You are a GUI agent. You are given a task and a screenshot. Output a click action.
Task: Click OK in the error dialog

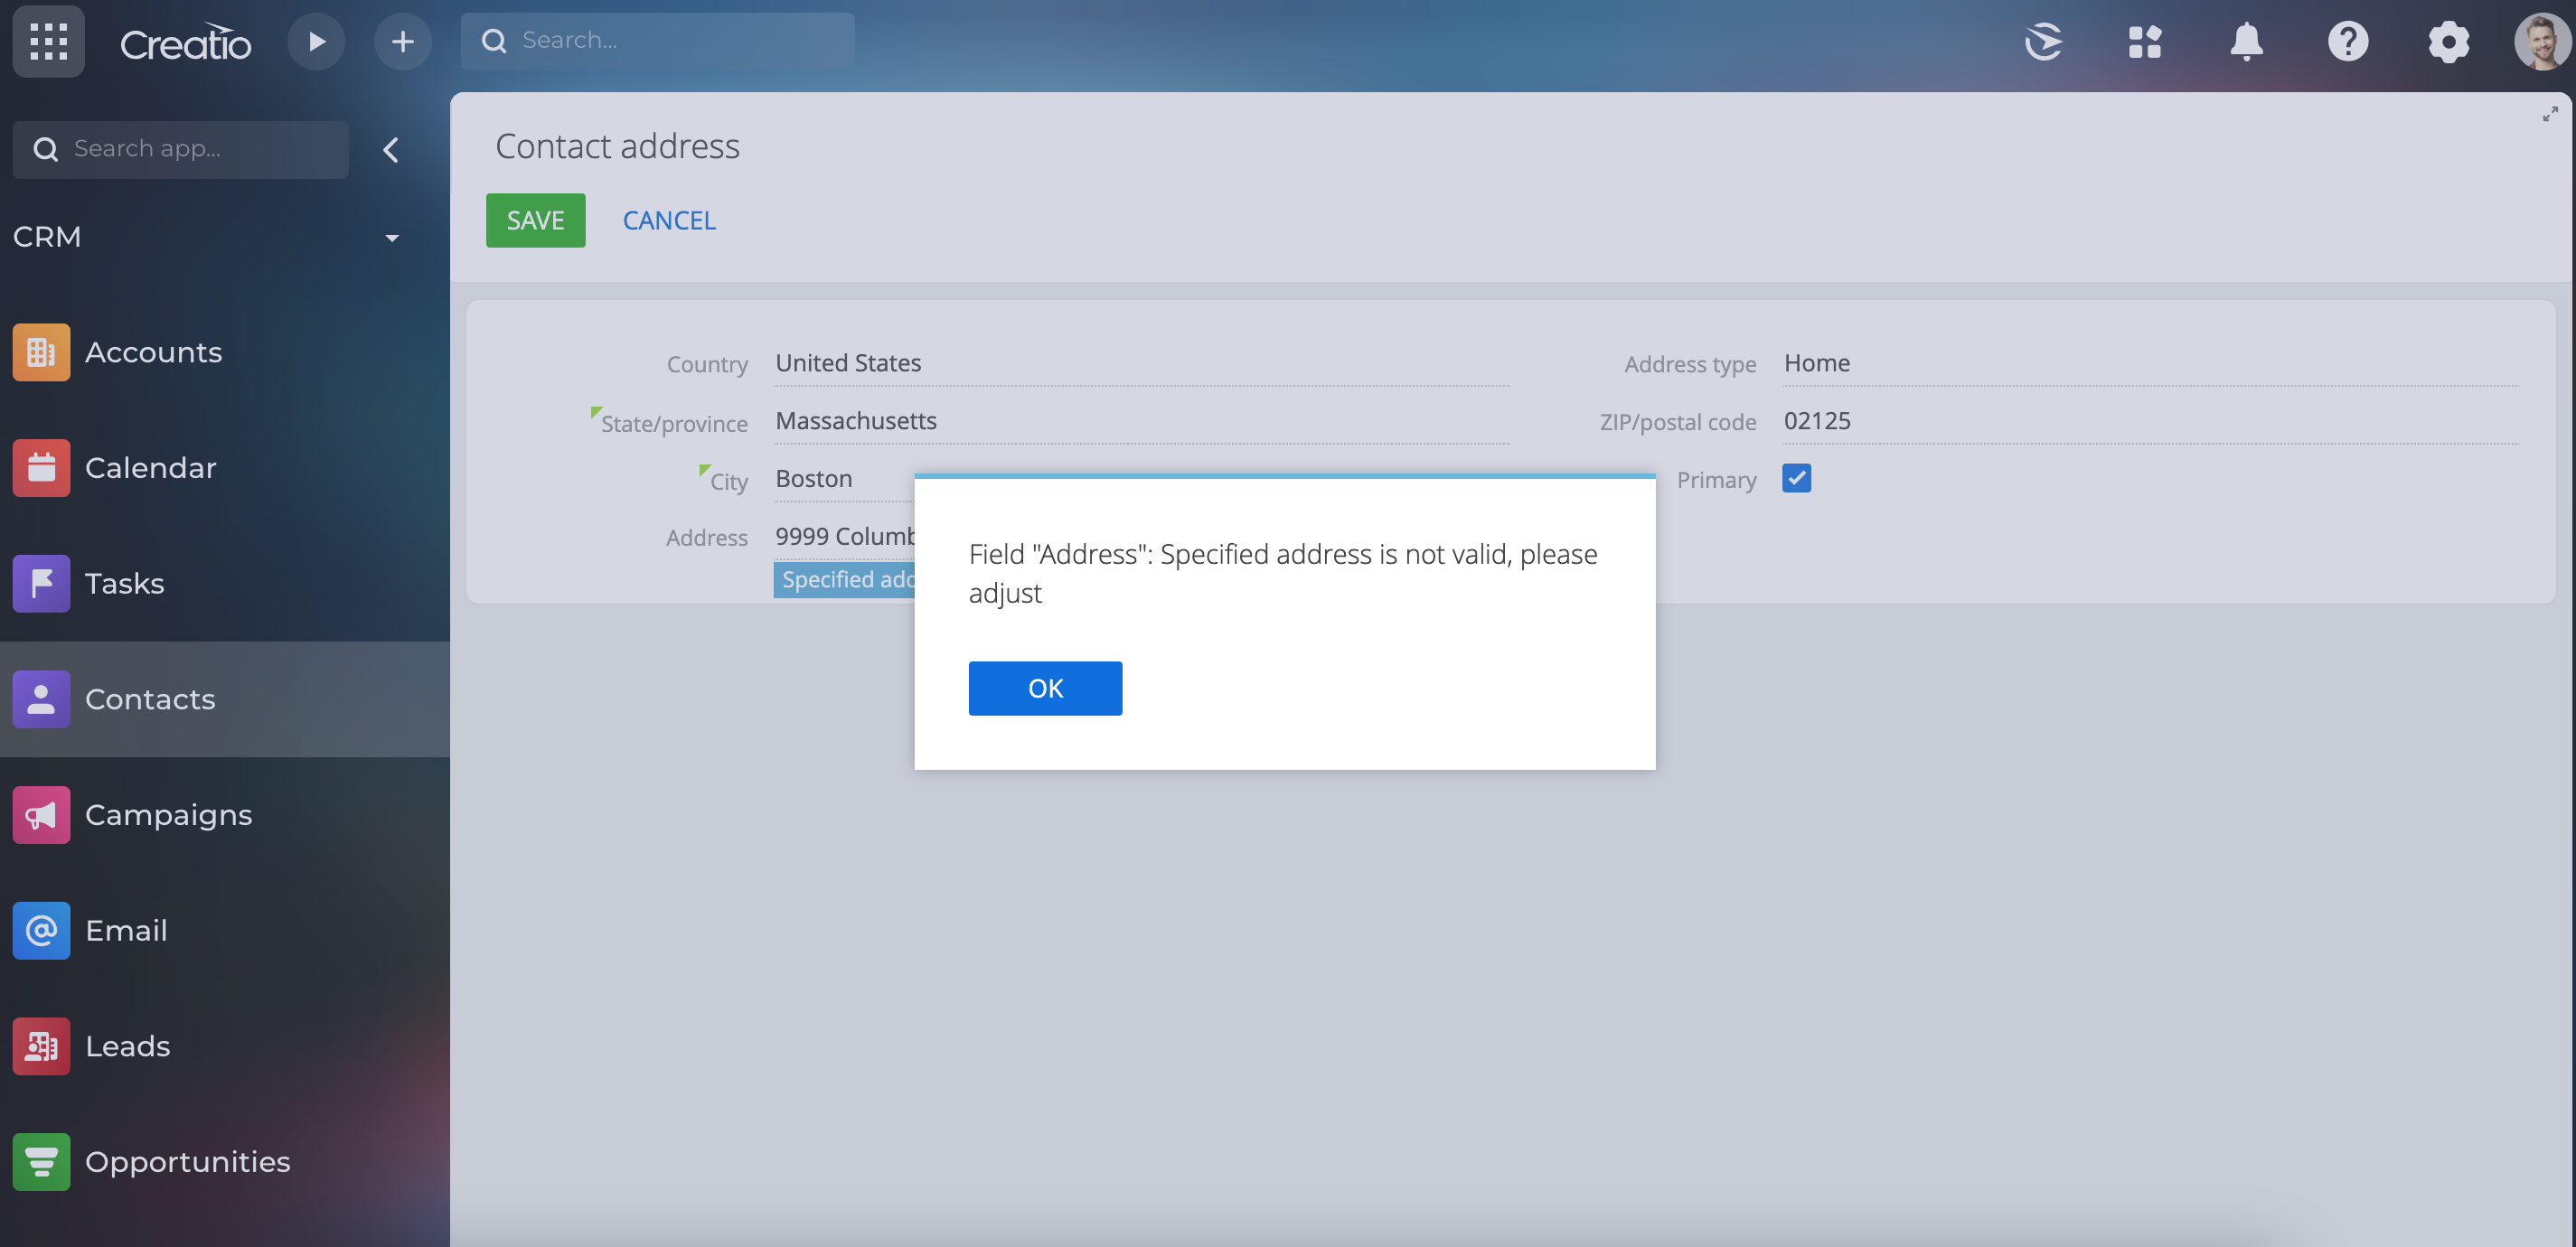click(x=1045, y=688)
